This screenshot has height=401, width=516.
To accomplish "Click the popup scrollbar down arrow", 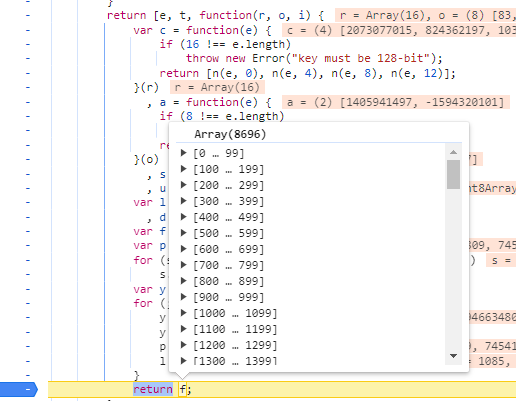I will [x=453, y=356].
